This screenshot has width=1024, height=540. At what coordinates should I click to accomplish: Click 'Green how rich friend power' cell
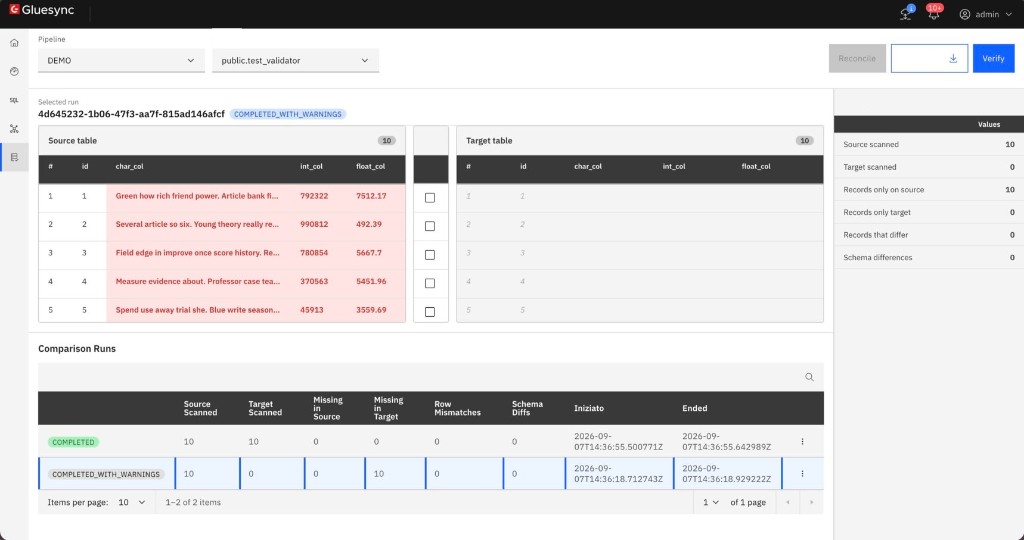pos(197,196)
